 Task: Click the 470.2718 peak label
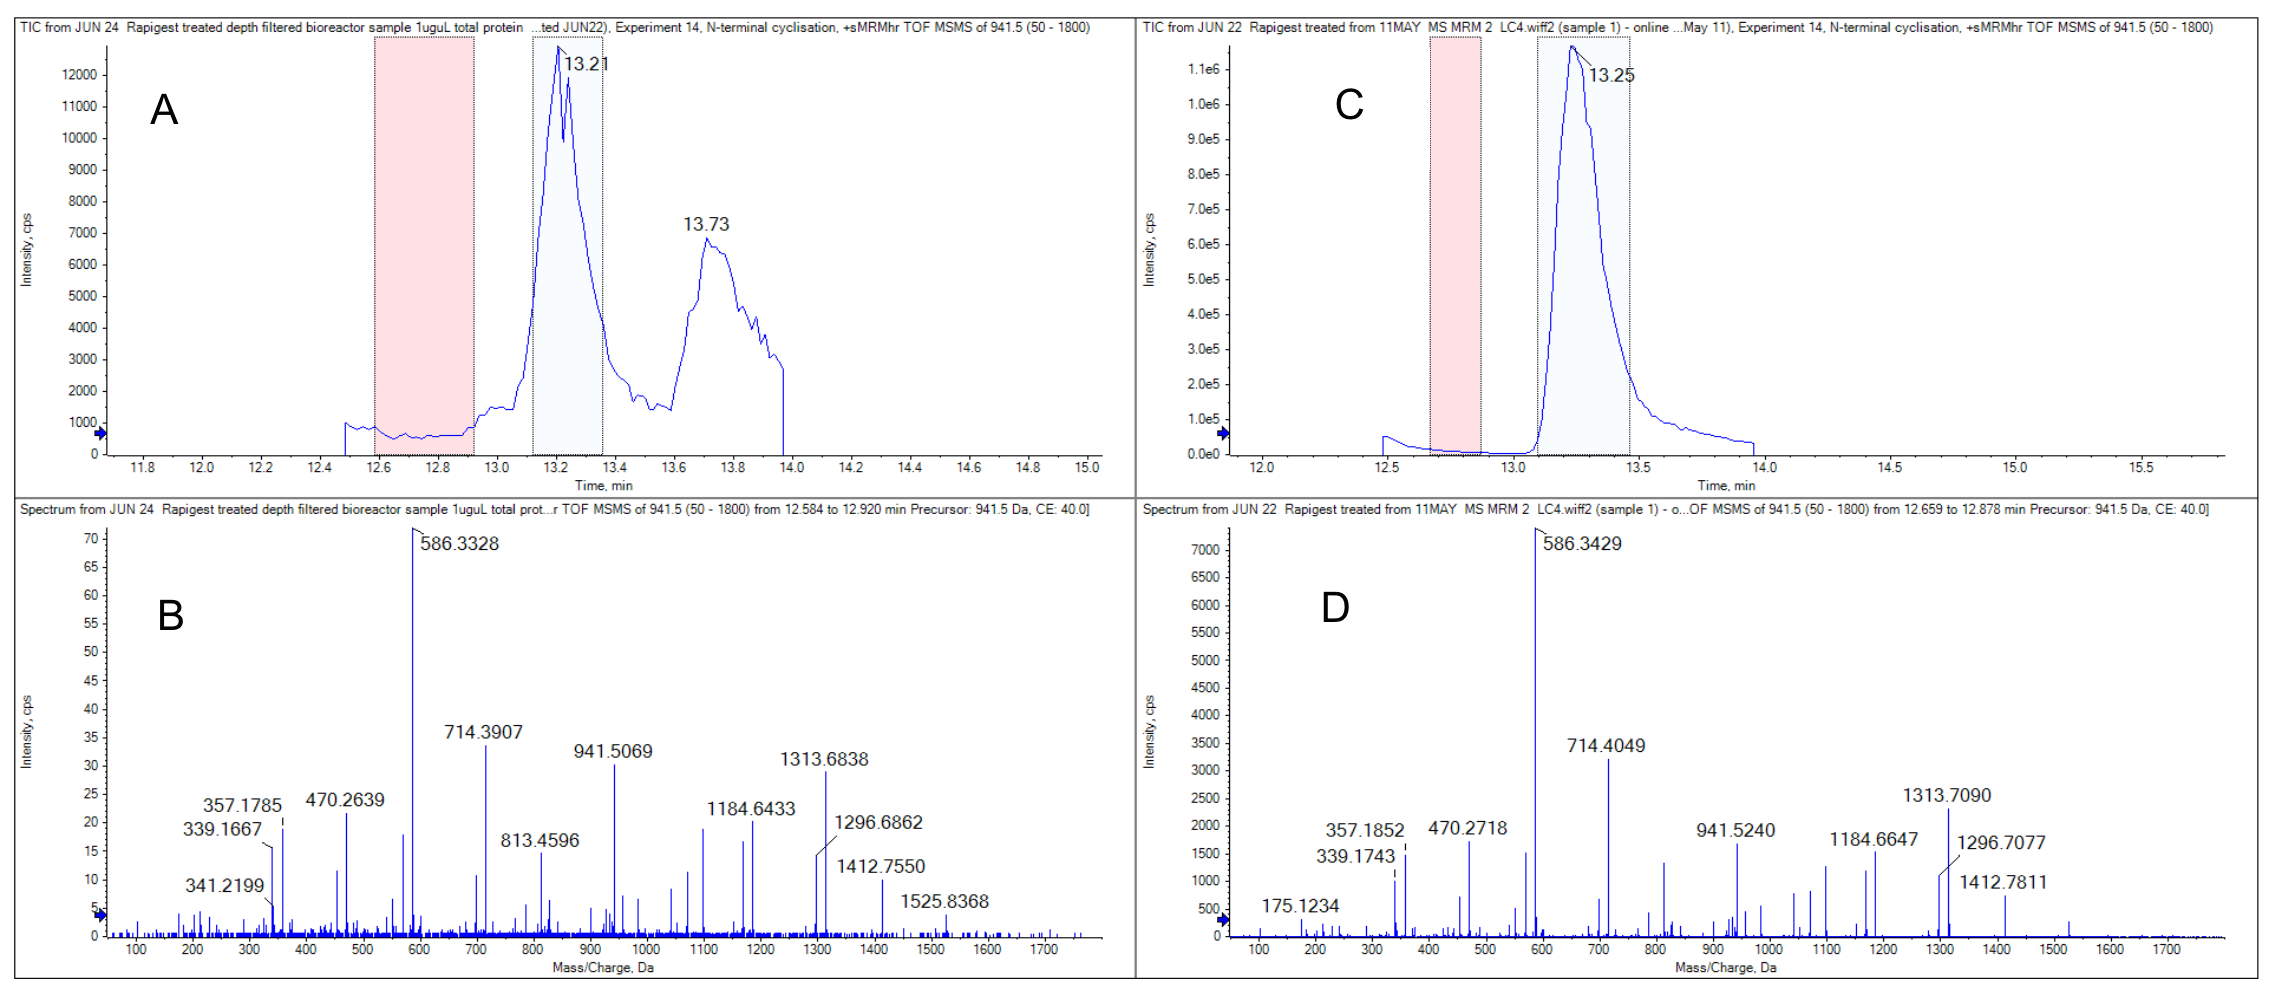1467,828
